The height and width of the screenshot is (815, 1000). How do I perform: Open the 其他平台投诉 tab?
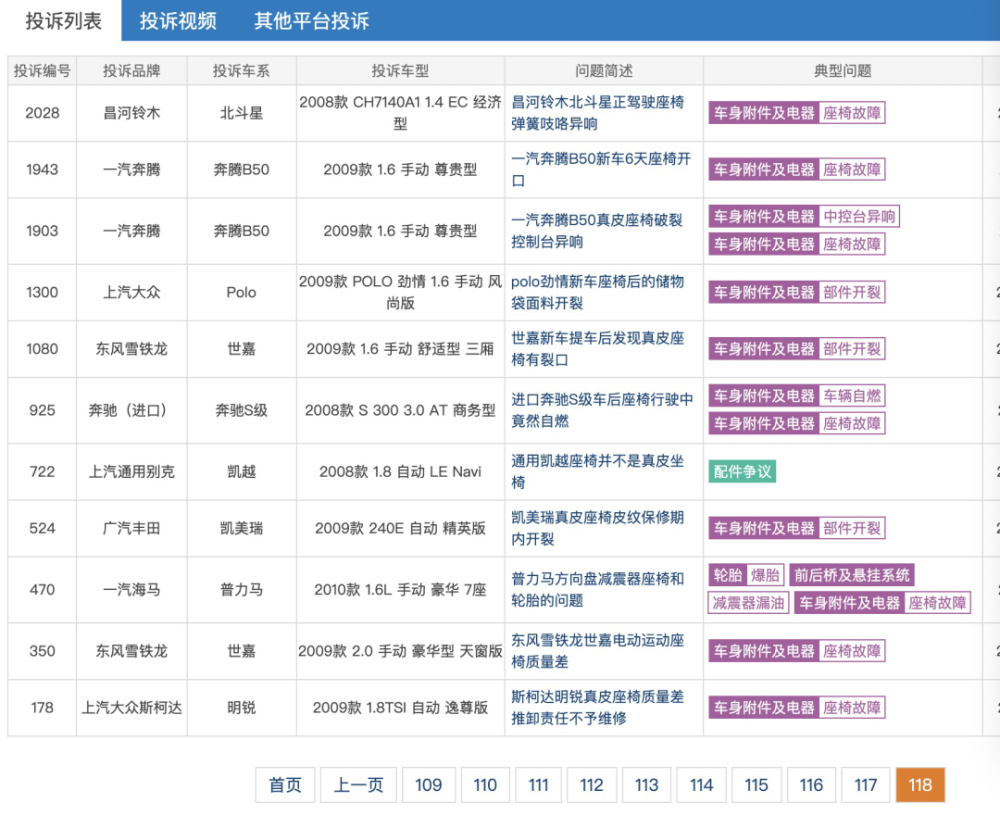[311, 21]
